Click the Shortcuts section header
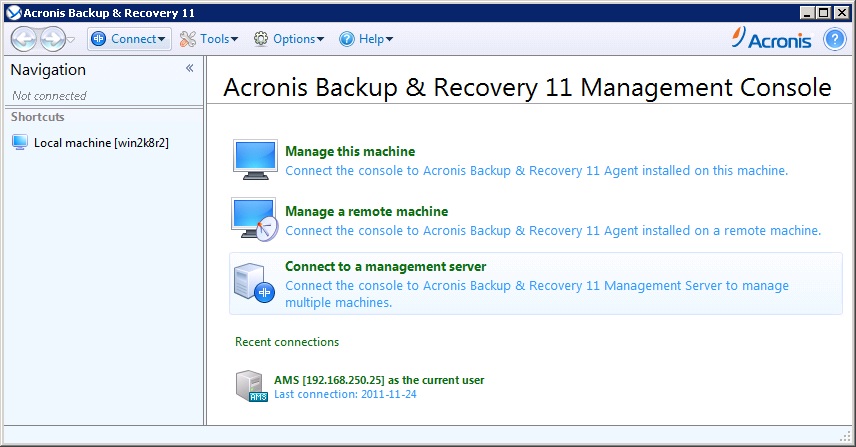 click(x=38, y=117)
